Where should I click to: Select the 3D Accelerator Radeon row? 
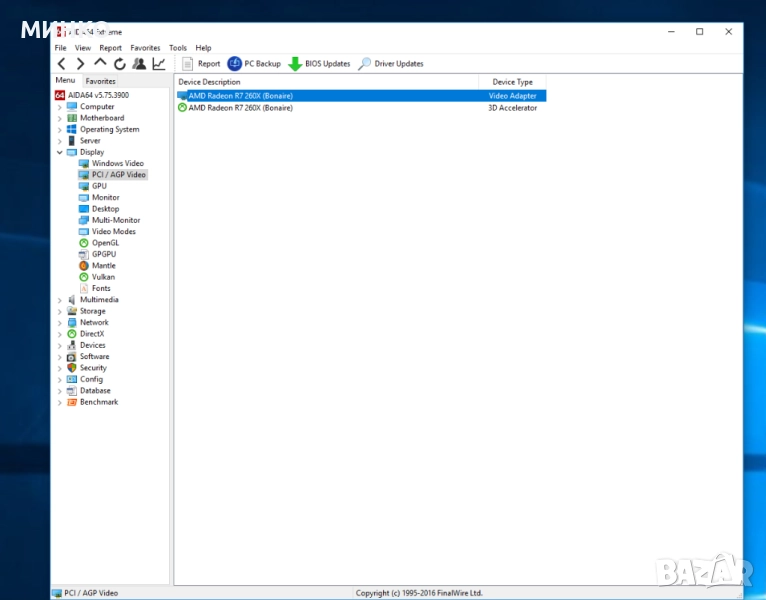[240, 108]
